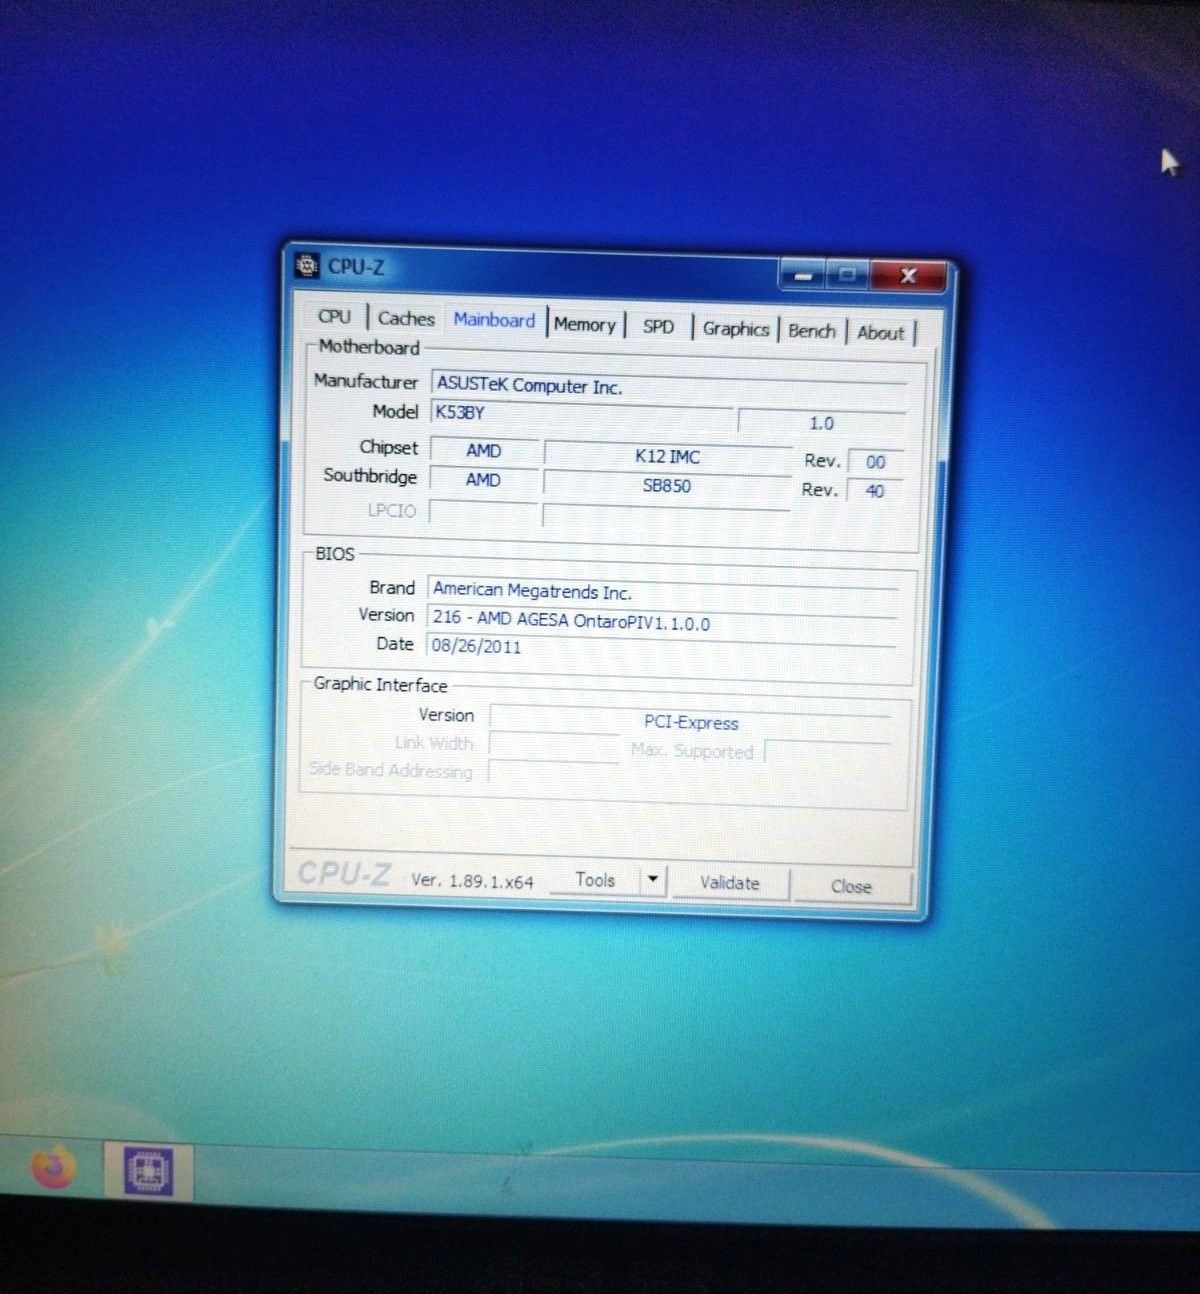Select the Mainboard tab
This screenshot has width=1200, height=1294.
[494, 320]
